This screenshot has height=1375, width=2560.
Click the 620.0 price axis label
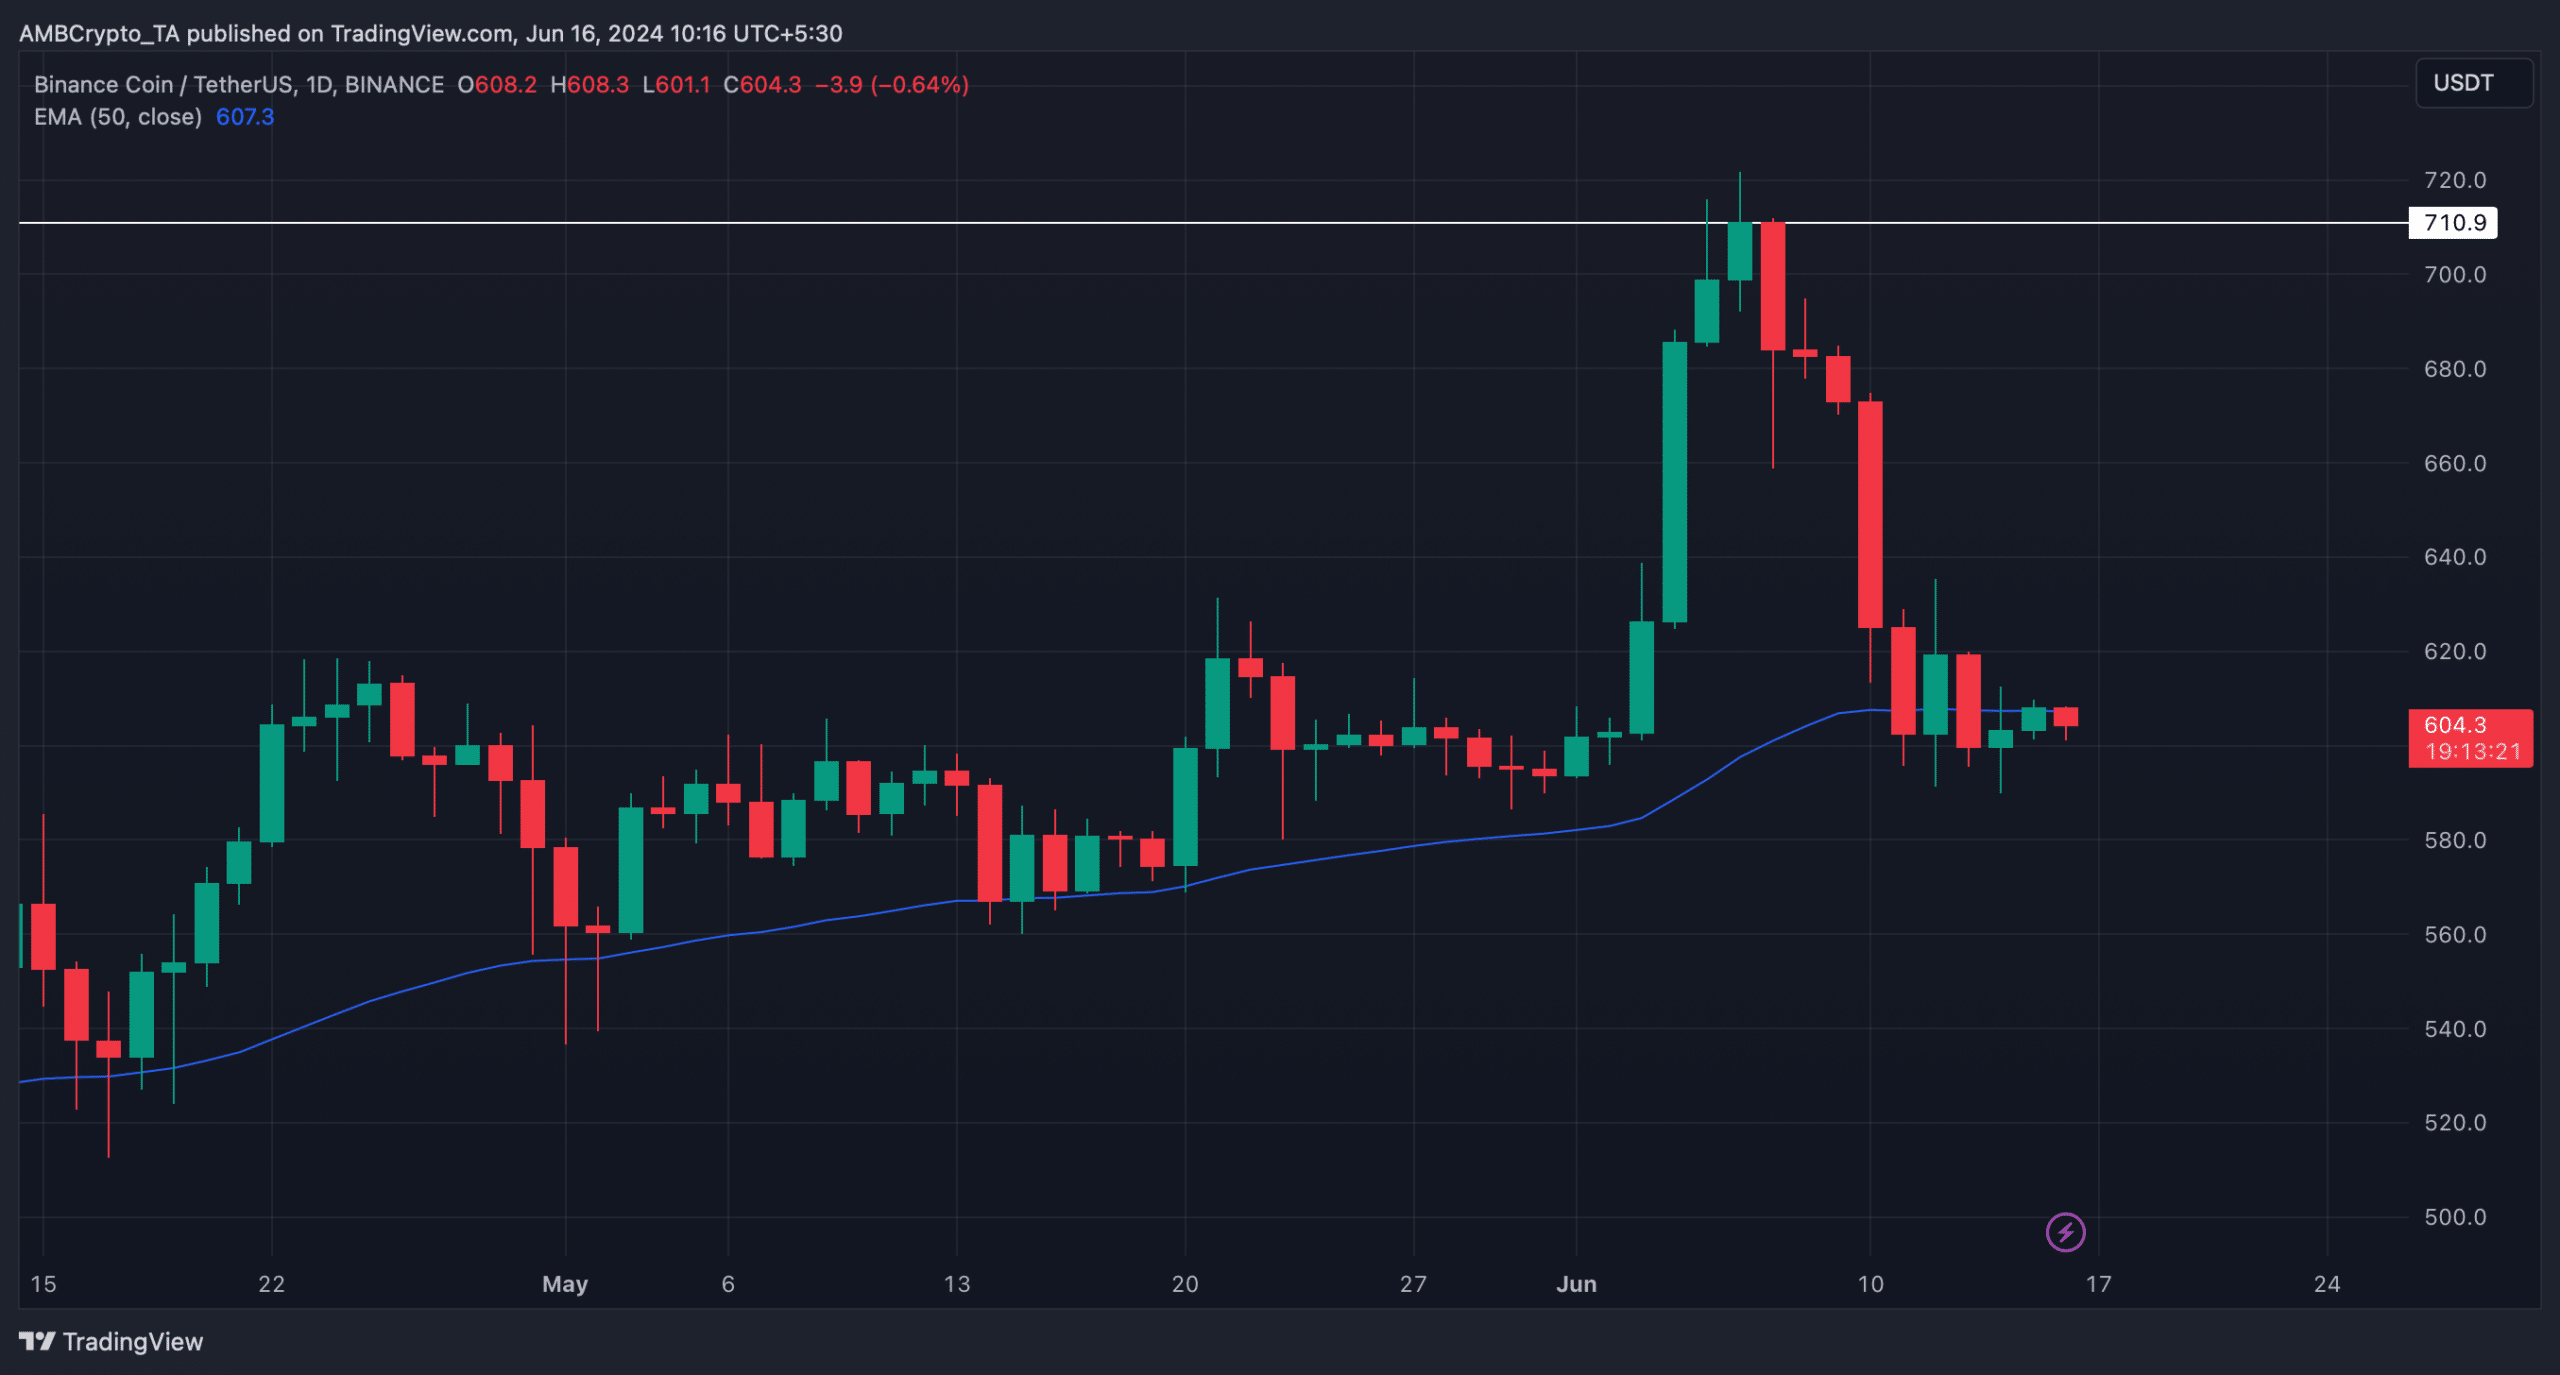pos(2455,651)
